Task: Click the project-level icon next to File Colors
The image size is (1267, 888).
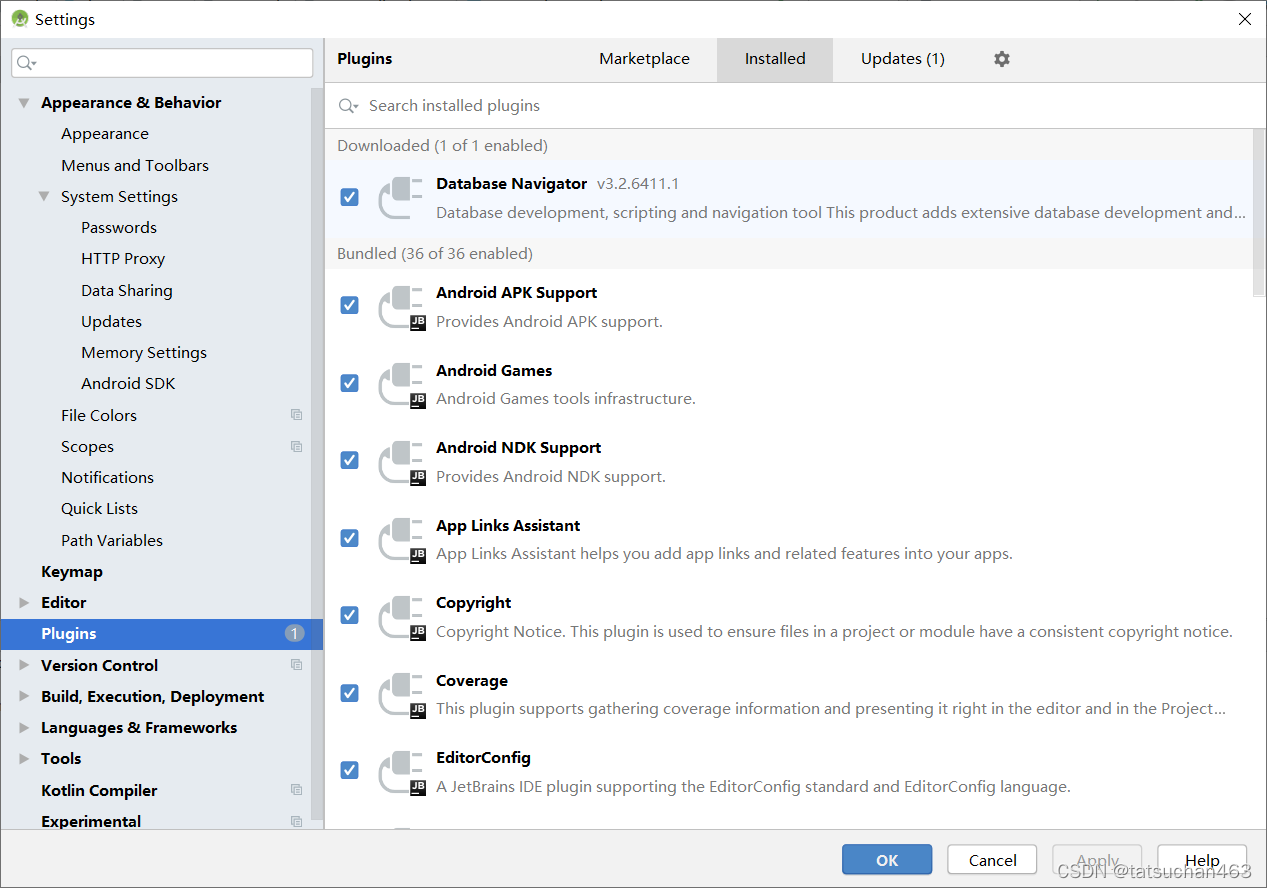Action: click(296, 415)
